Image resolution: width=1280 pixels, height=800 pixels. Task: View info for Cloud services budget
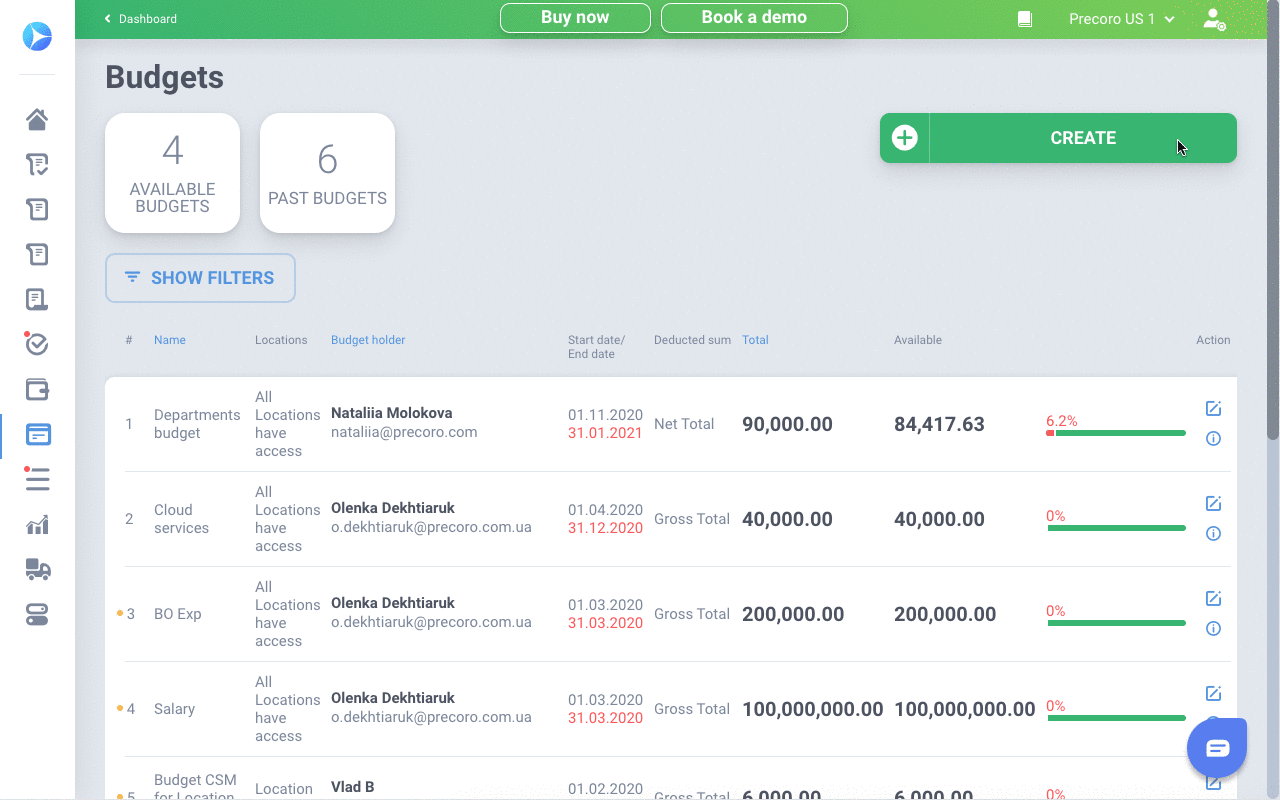click(x=1213, y=533)
